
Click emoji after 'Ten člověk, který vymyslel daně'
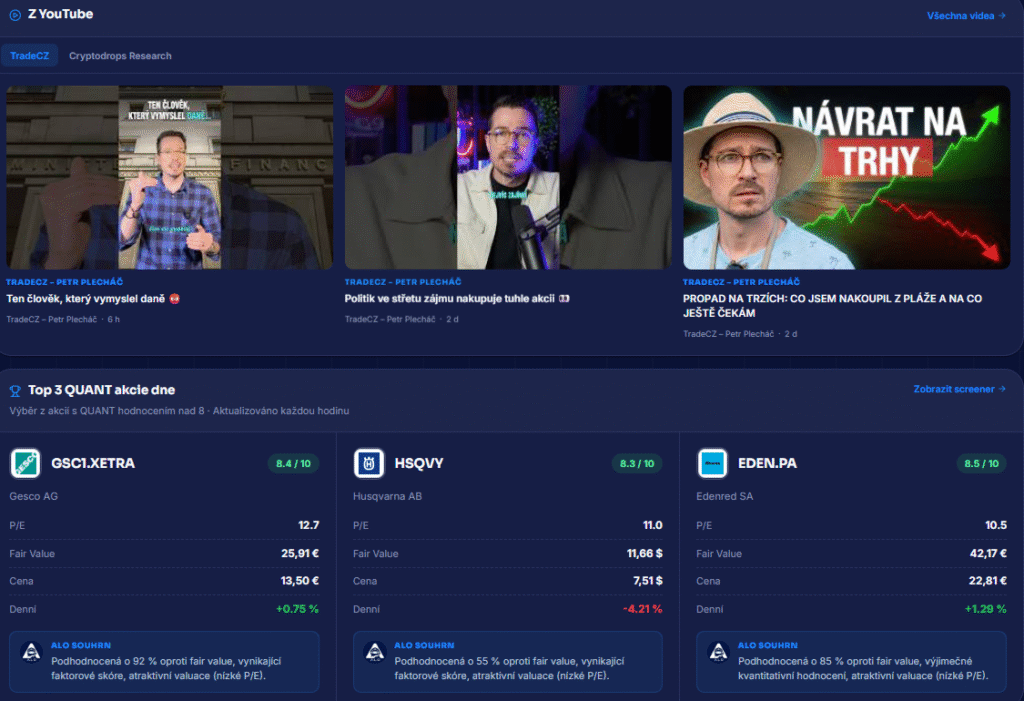pyautogui.click(x=174, y=299)
